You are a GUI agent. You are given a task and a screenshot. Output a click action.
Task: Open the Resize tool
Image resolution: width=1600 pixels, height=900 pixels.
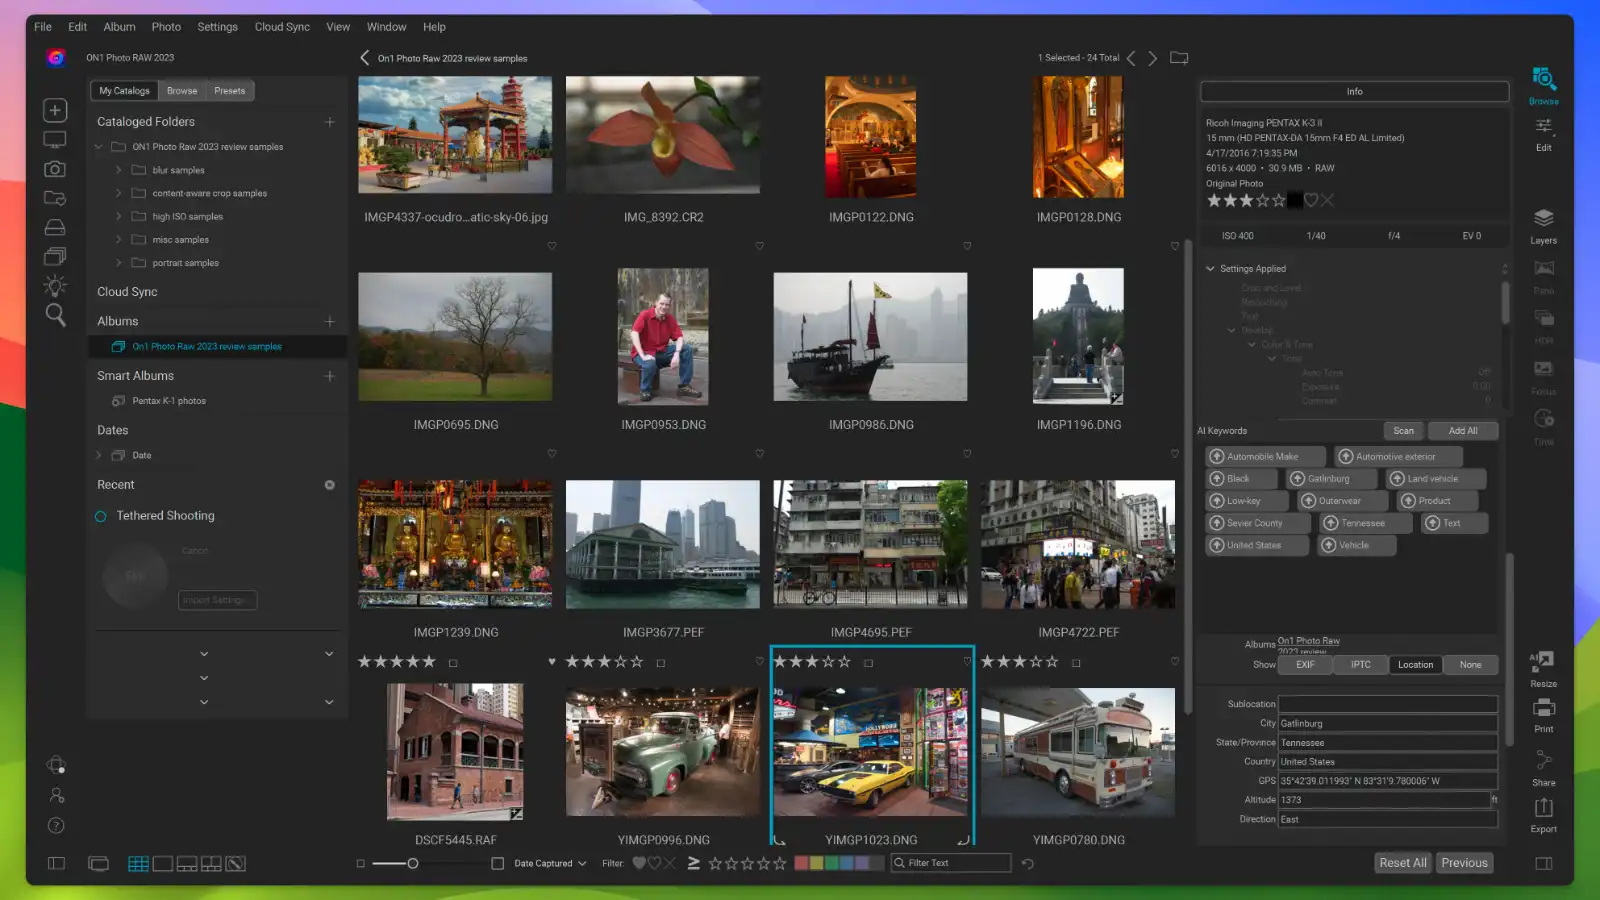(1542, 668)
